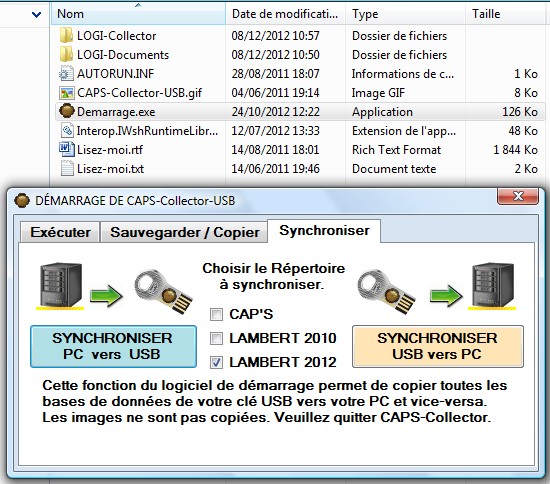Click the server icon above USB vers PC
Image resolution: width=550 pixels, height=484 pixels.
[x=493, y=285]
